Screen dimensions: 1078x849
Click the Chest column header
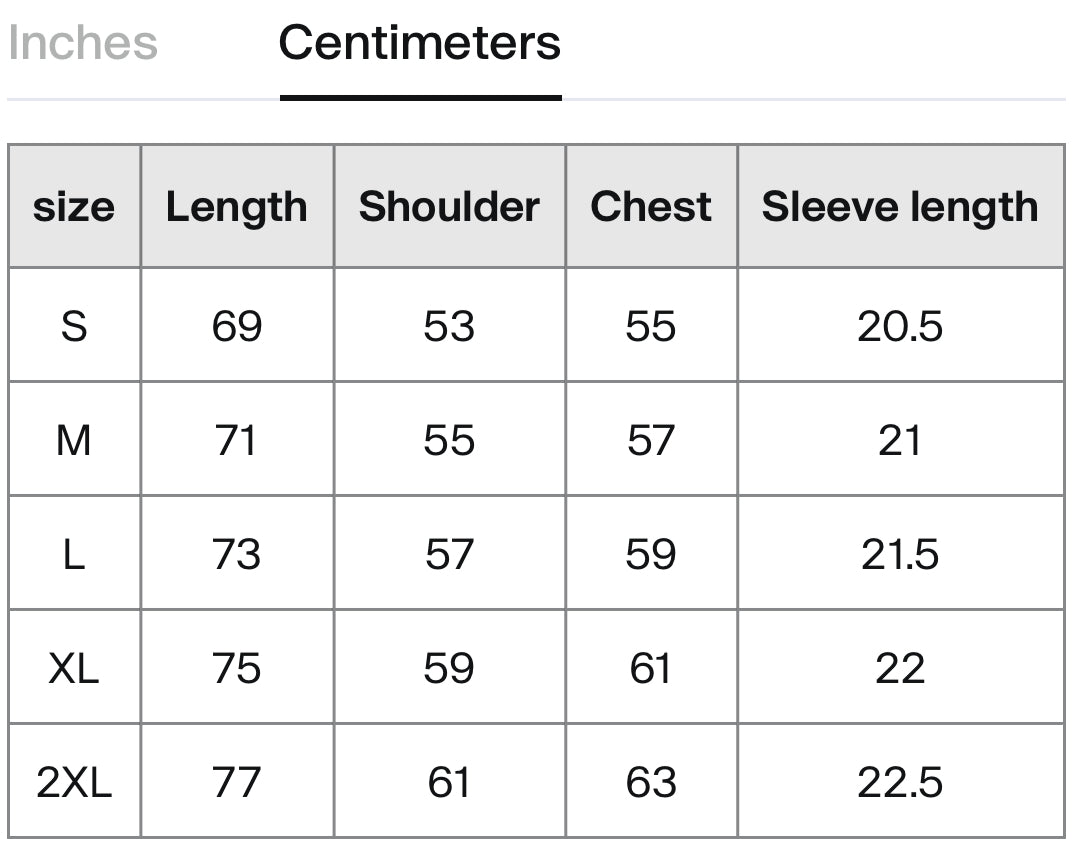(x=651, y=207)
